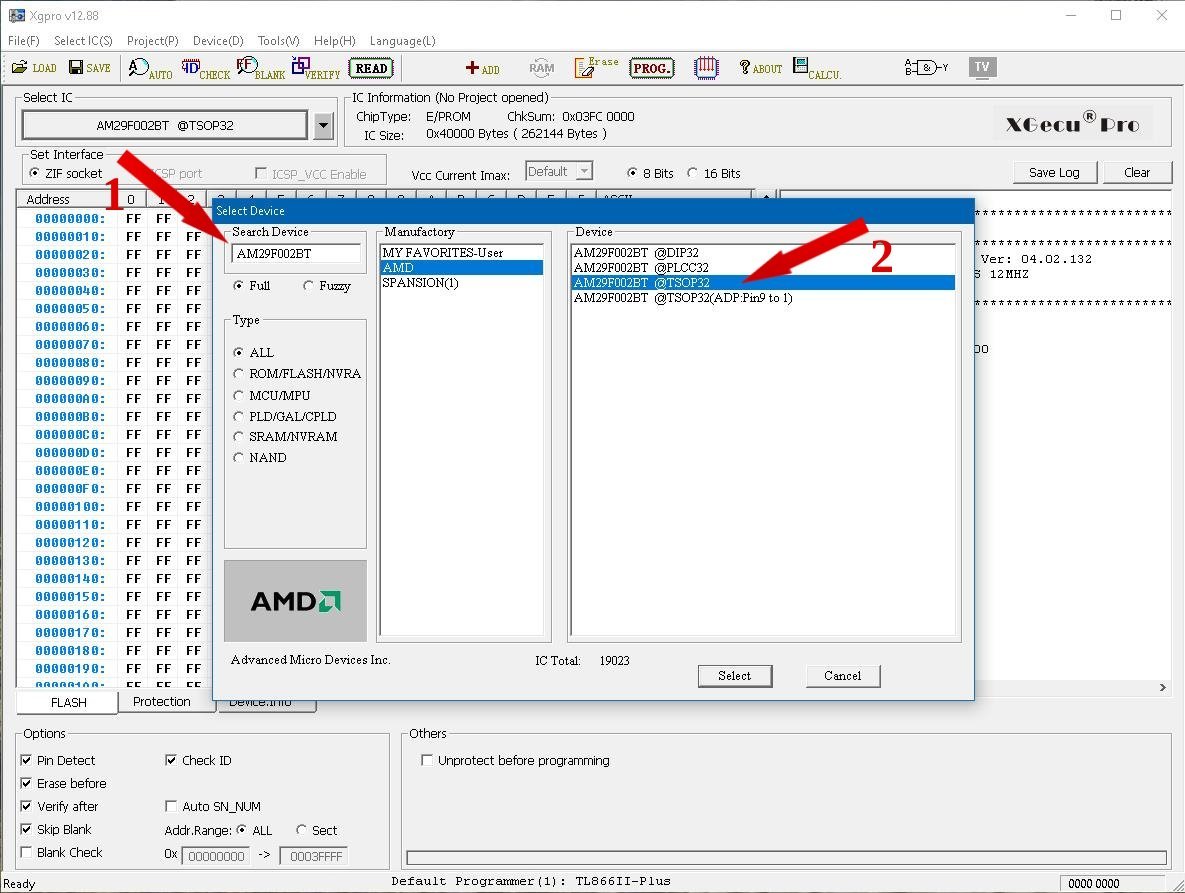
Task: Run the BLANK check toolbar icon
Action: (x=261, y=69)
